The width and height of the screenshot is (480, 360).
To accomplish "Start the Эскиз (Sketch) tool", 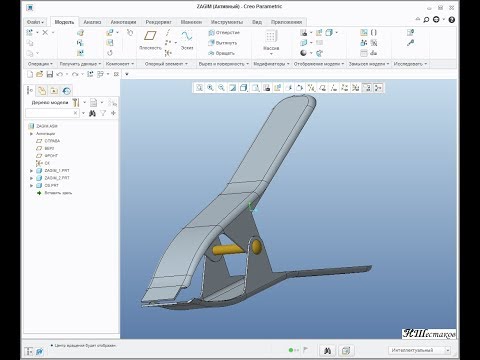I will [x=187, y=40].
